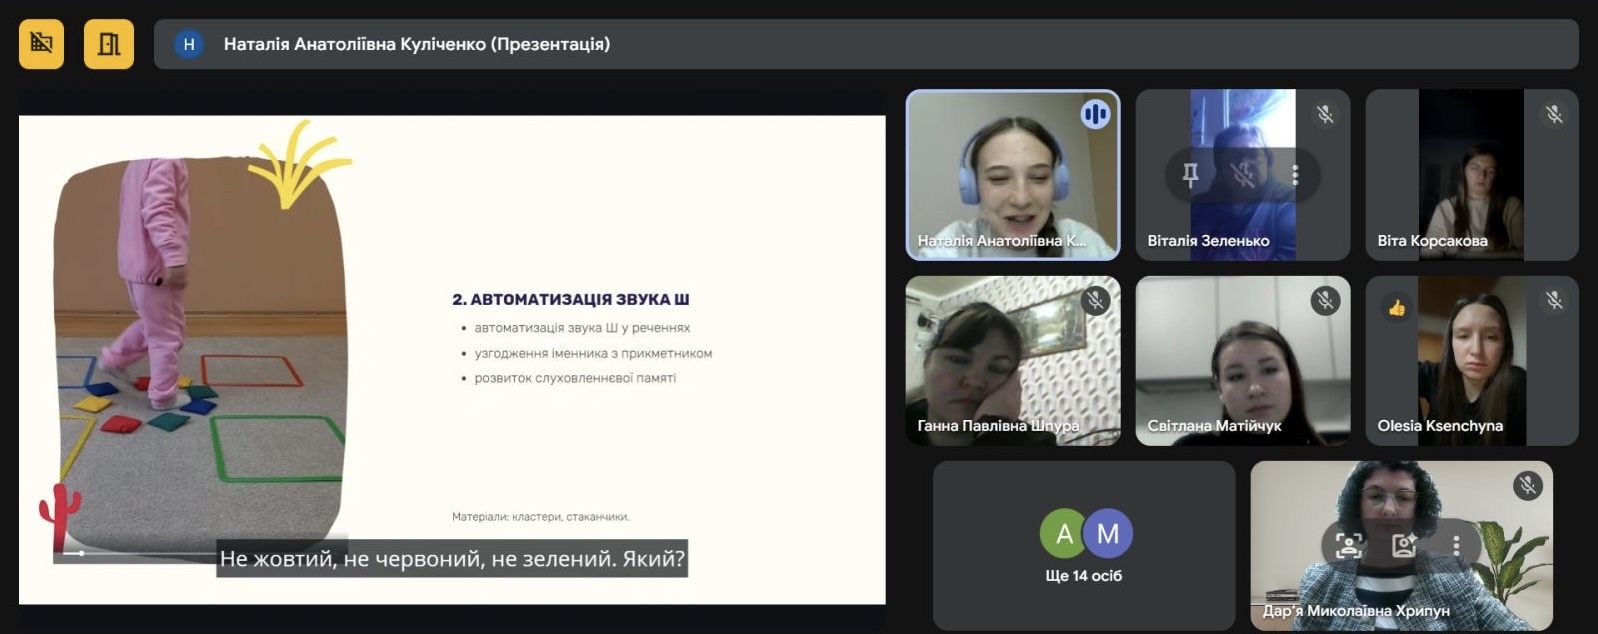Image resolution: width=1598 pixels, height=634 pixels.
Task: Click the 'Olesia Ksenchyna' name label
Action: (1440, 426)
